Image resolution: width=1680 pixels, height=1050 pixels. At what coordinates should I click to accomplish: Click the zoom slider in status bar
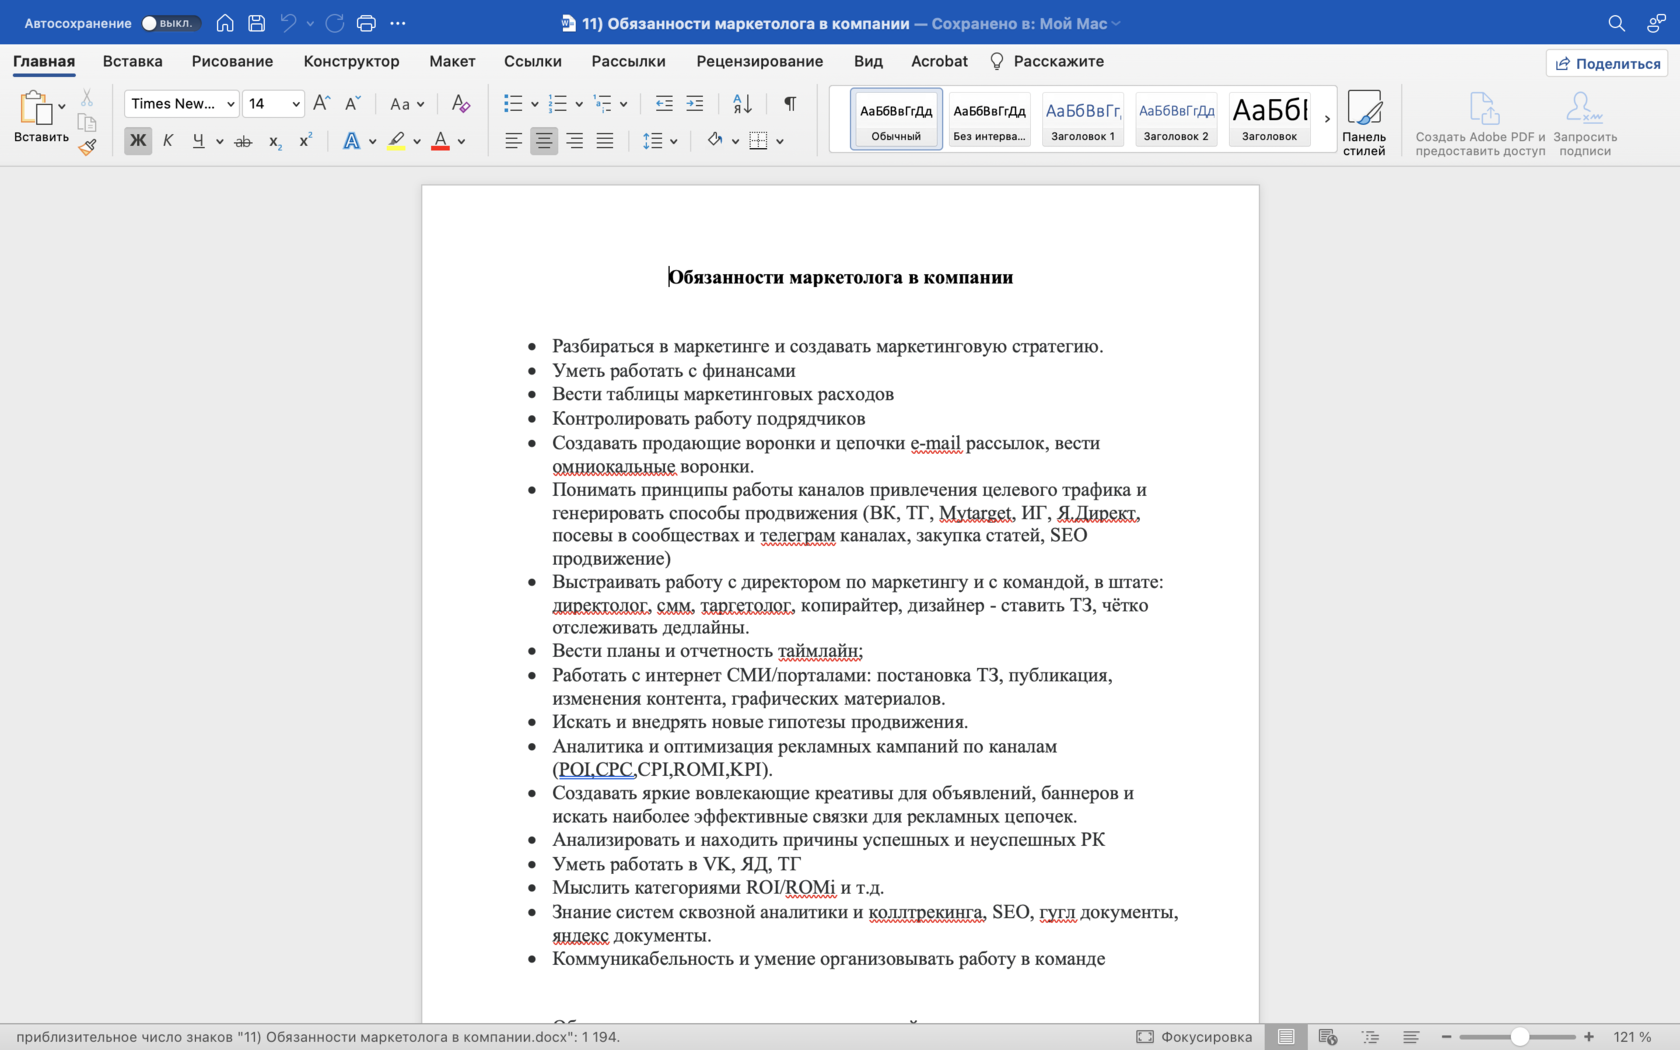point(1519,1037)
